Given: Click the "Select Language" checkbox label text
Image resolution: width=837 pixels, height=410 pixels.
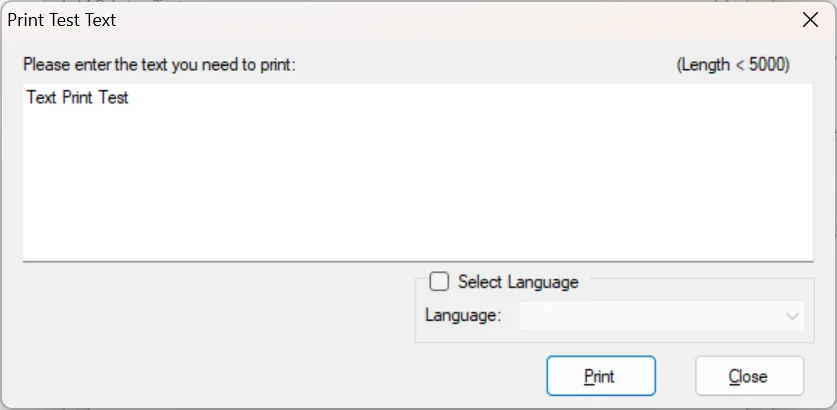Looking at the screenshot, I should [x=518, y=282].
